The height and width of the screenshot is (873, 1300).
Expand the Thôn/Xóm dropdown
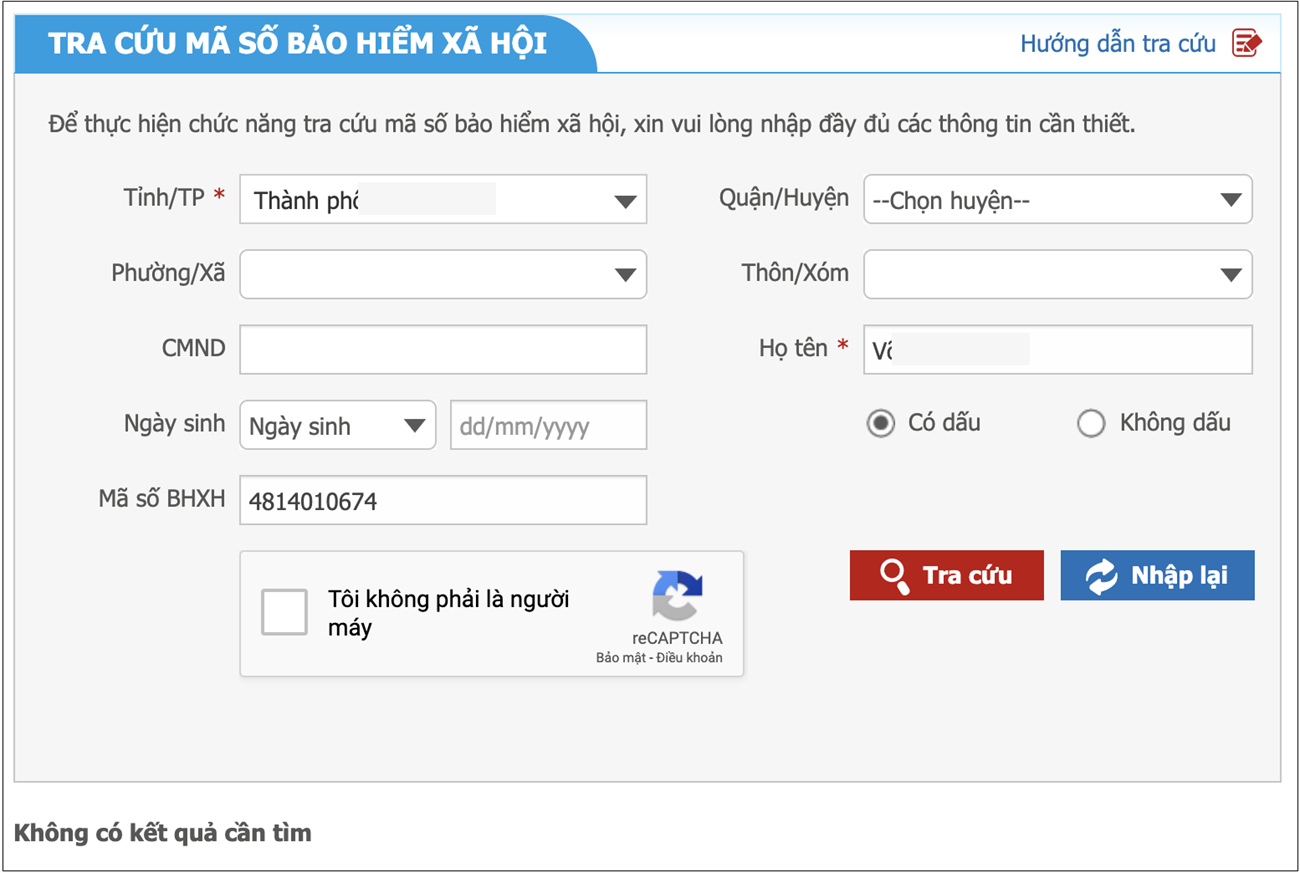1058,274
